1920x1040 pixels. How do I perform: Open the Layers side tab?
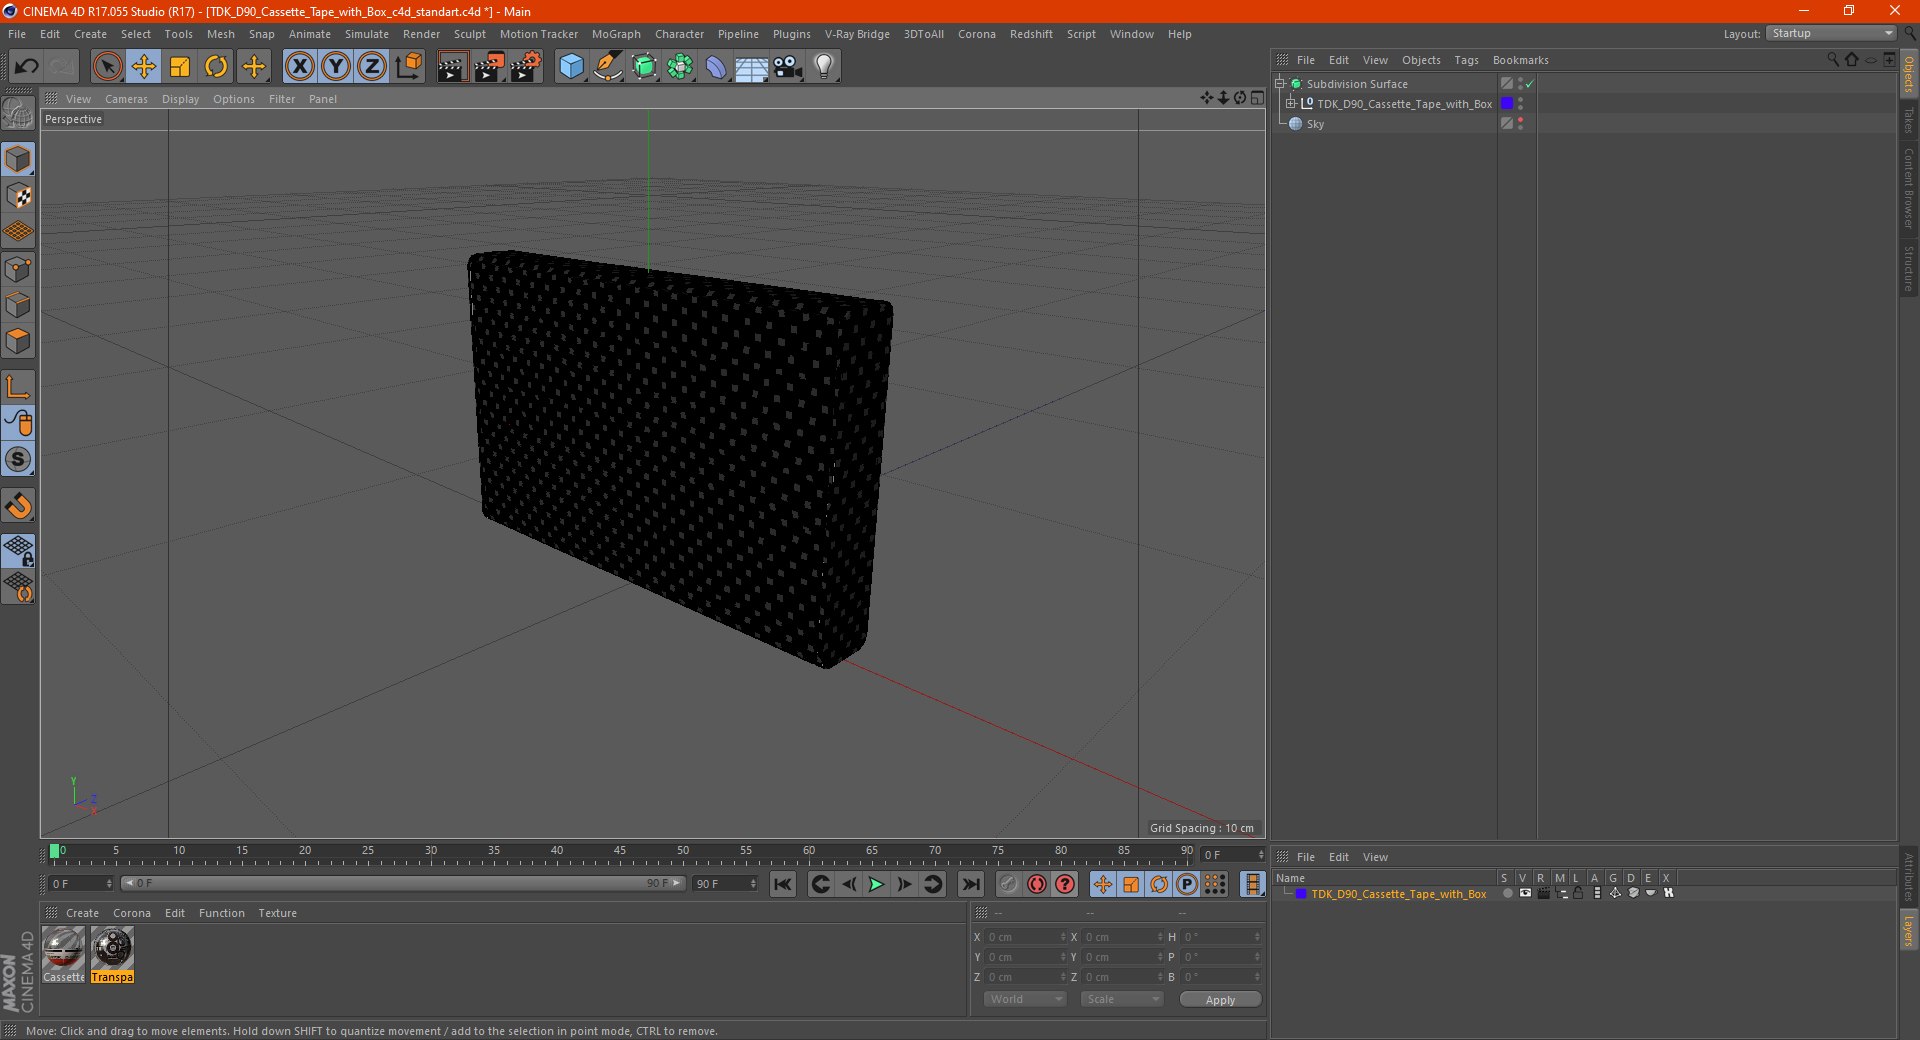[x=1908, y=931]
